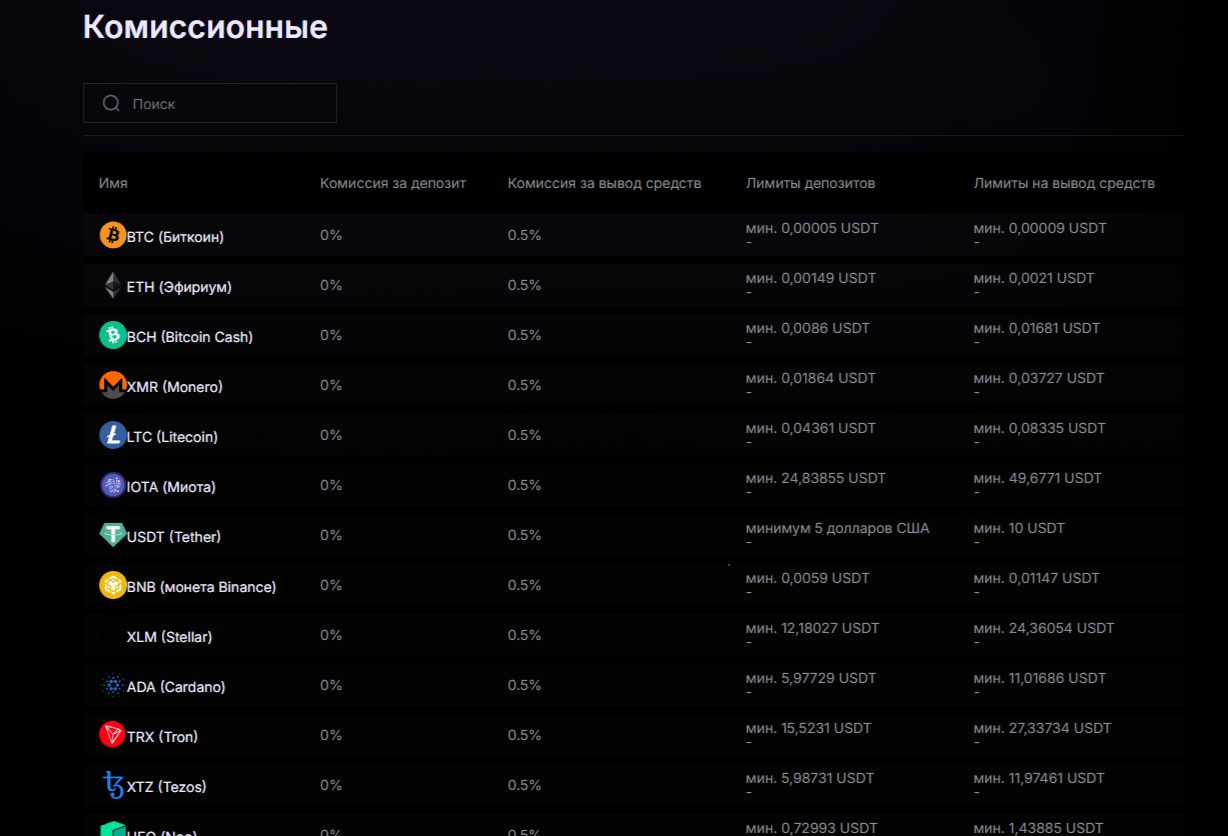
Task: Click the Комиссия за вывод средств header
Action: click(604, 184)
